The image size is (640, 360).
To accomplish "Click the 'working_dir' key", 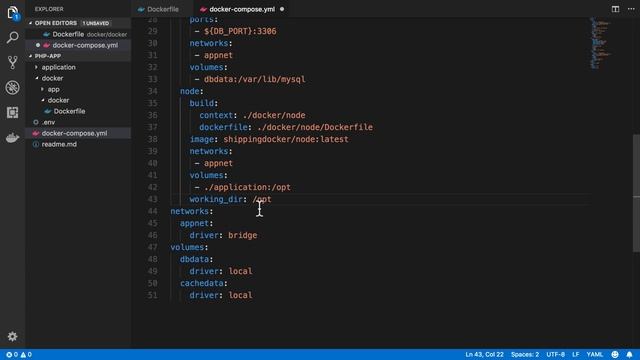I will (216, 199).
